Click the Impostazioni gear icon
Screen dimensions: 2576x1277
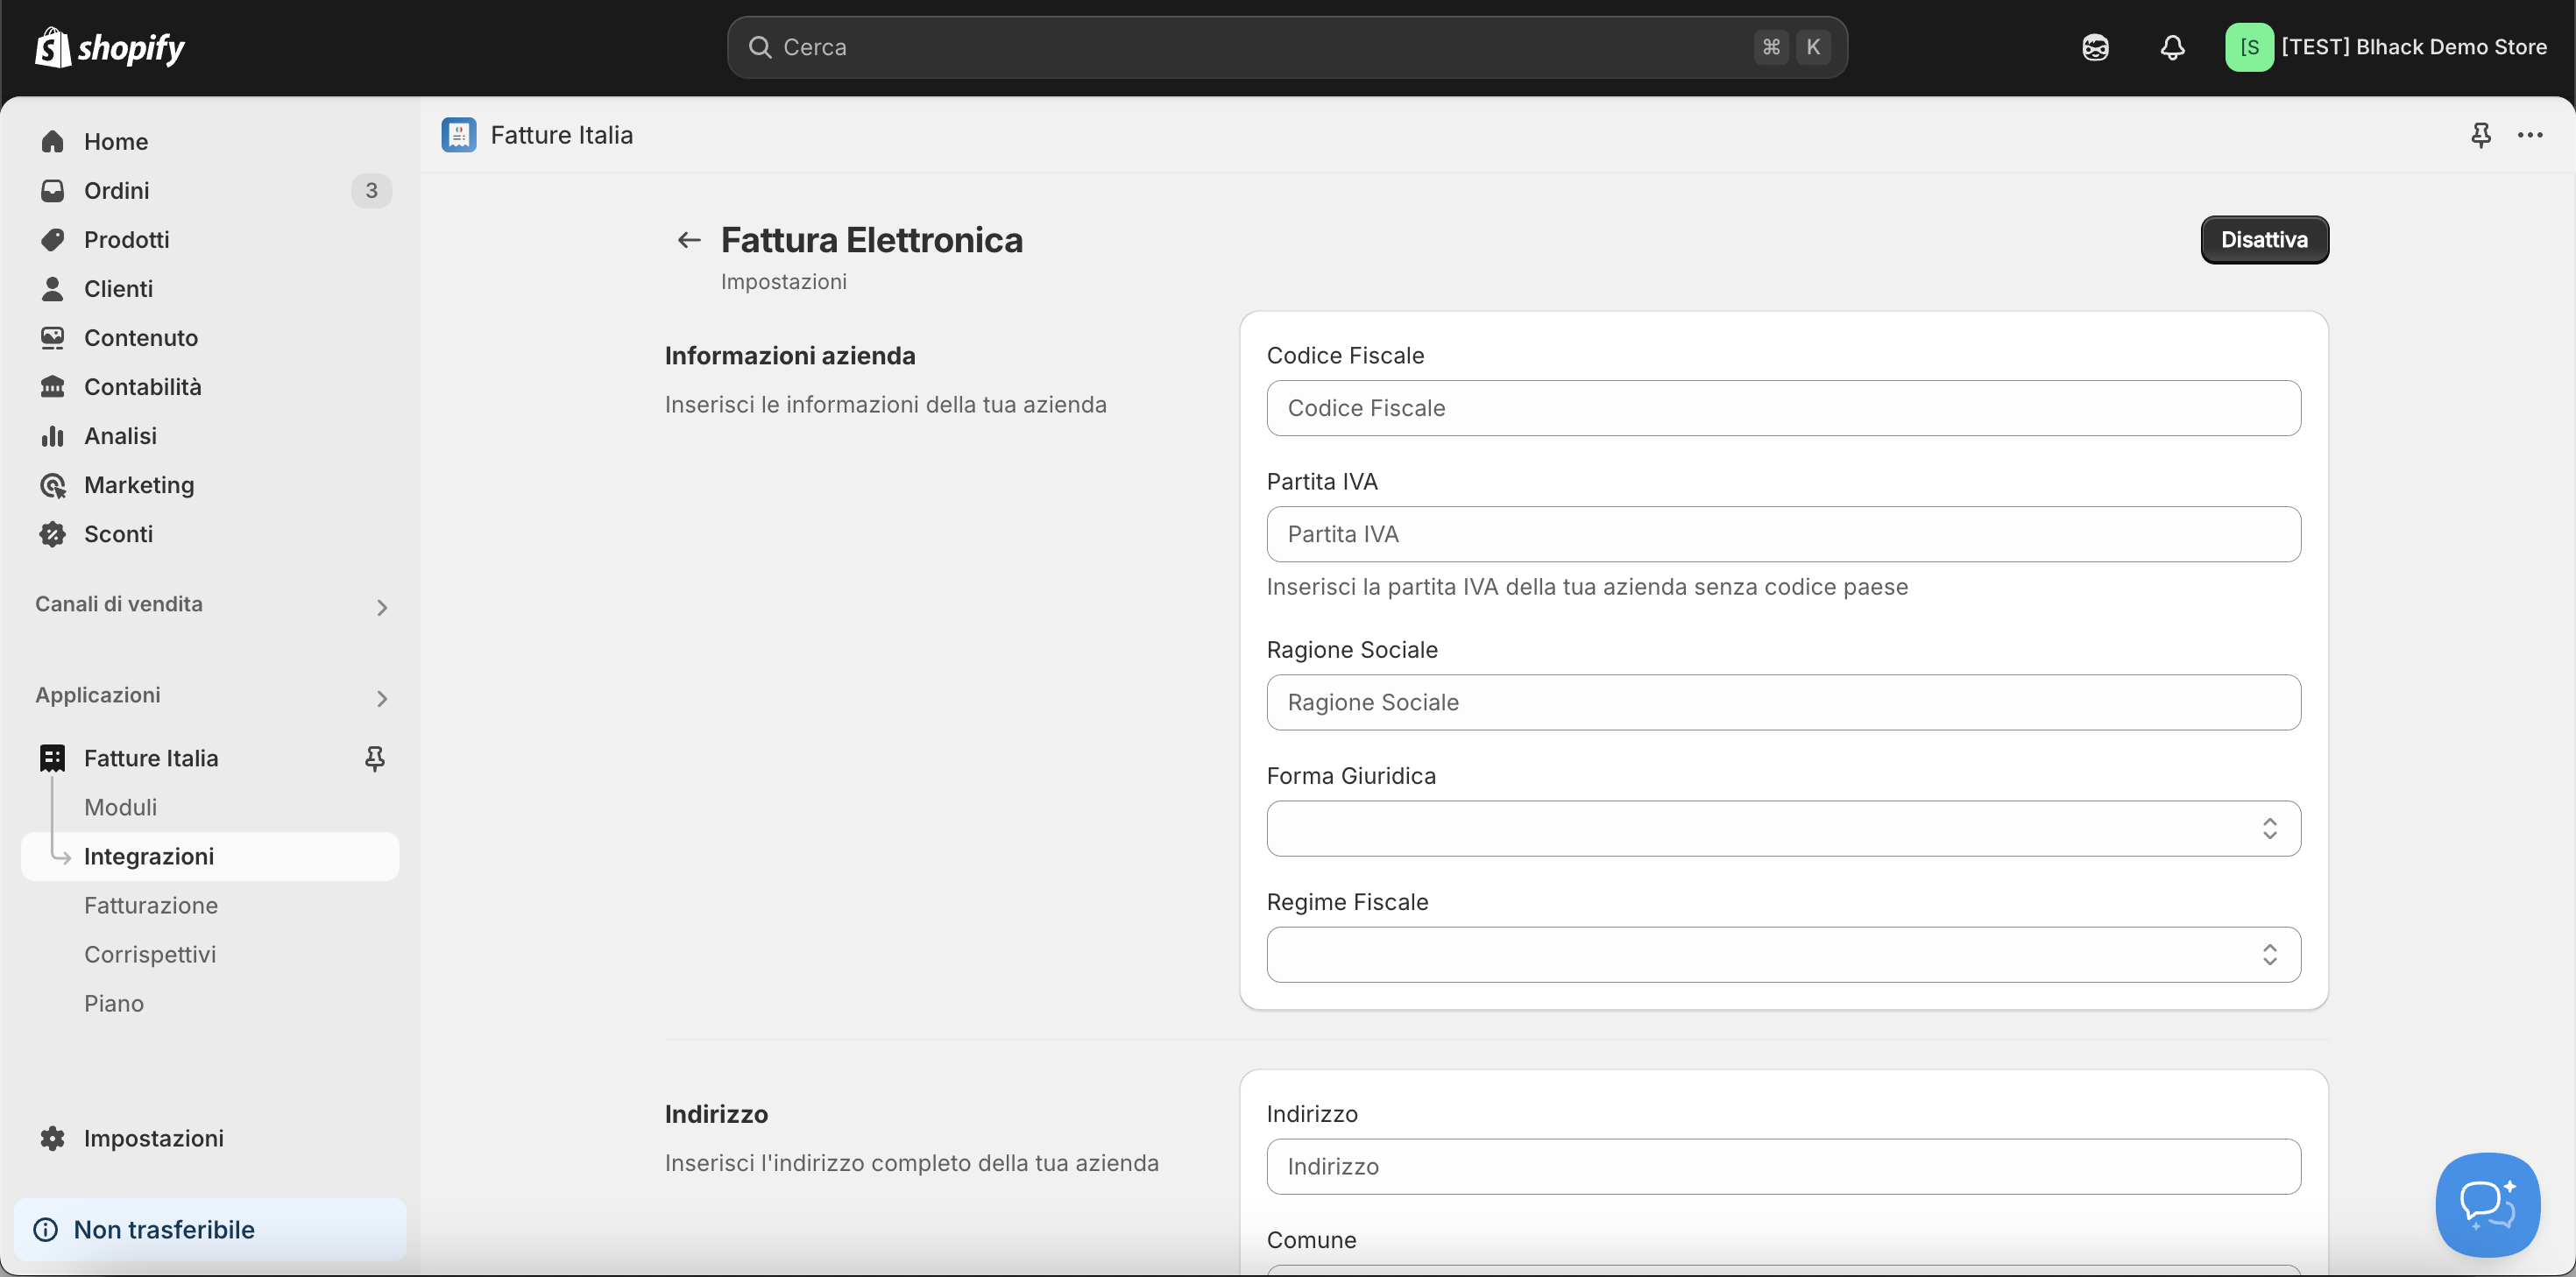53,1137
